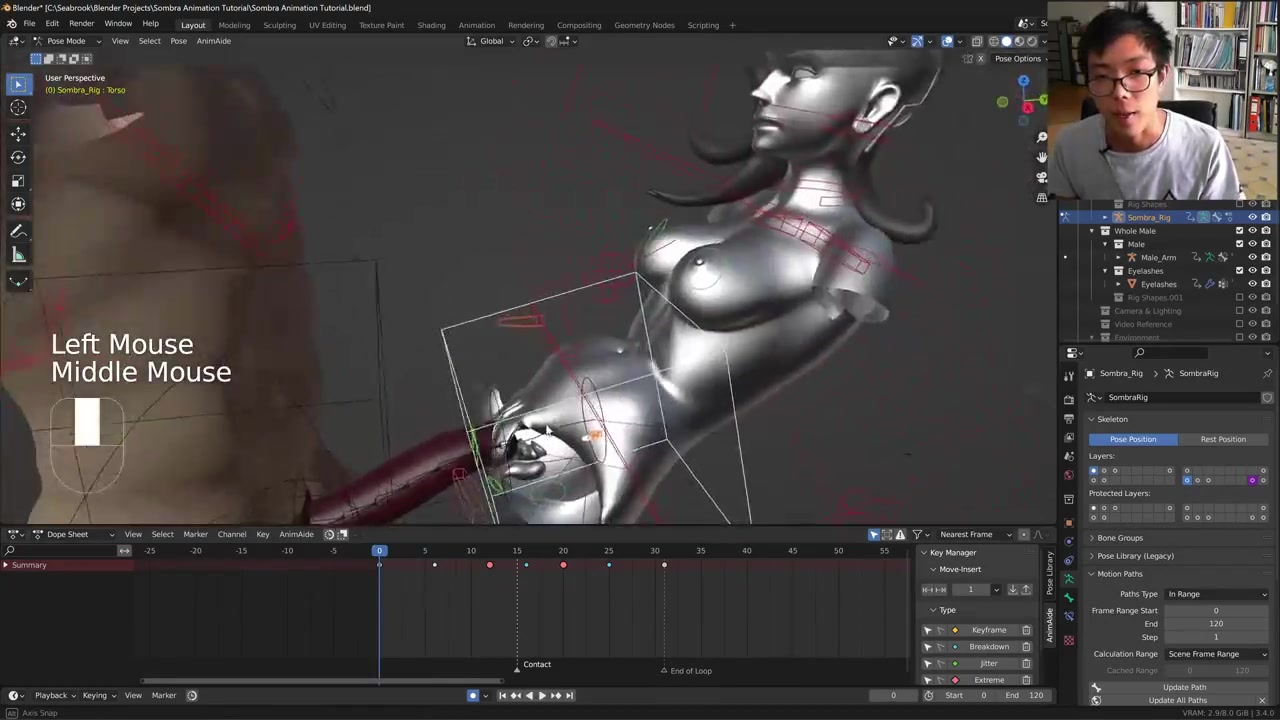Click the zoom magnifier gizmo in the viewport

coord(1042,137)
